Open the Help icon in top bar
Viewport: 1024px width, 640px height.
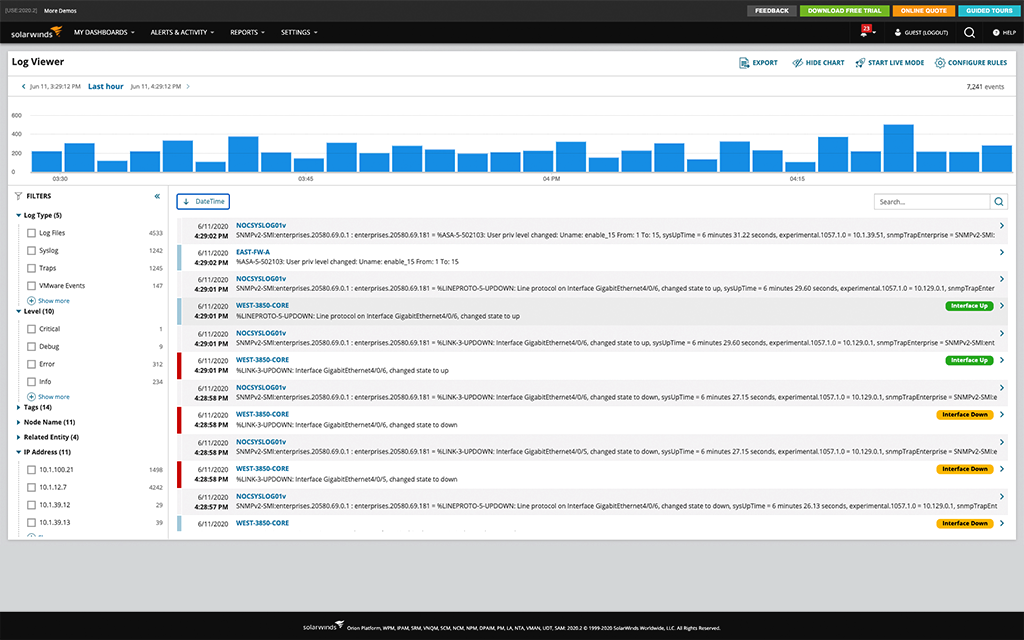(x=996, y=32)
